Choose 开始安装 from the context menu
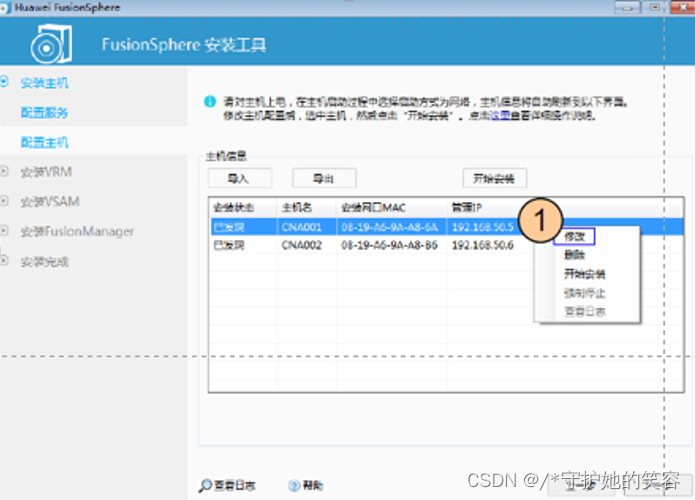This screenshot has width=696, height=500. tap(585, 274)
